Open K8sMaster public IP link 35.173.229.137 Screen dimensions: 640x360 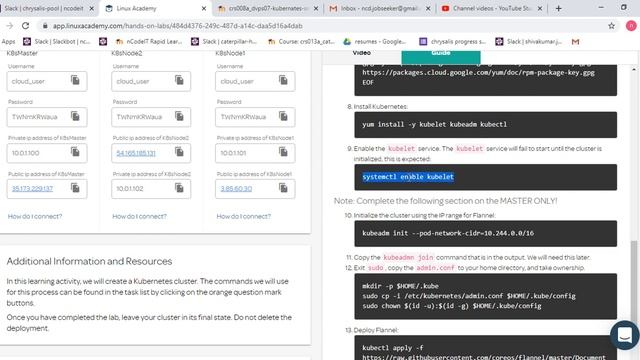32,189
